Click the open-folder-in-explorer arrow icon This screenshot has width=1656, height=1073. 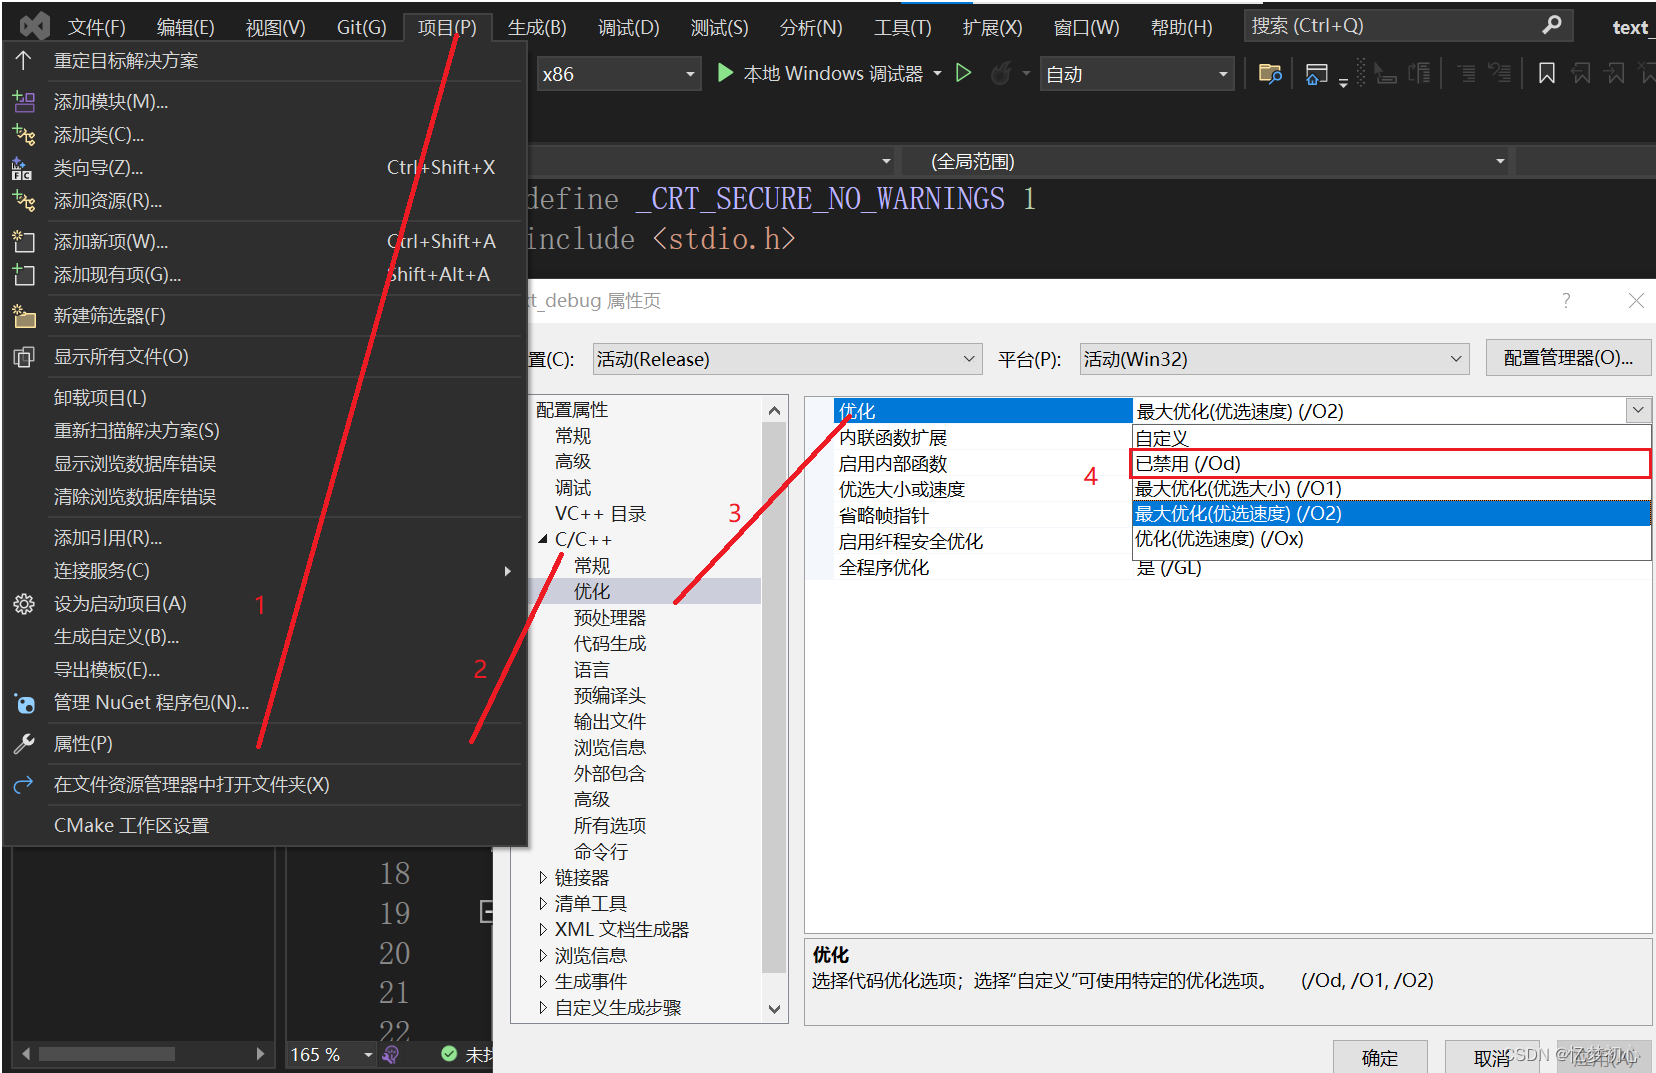(x=24, y=785)
